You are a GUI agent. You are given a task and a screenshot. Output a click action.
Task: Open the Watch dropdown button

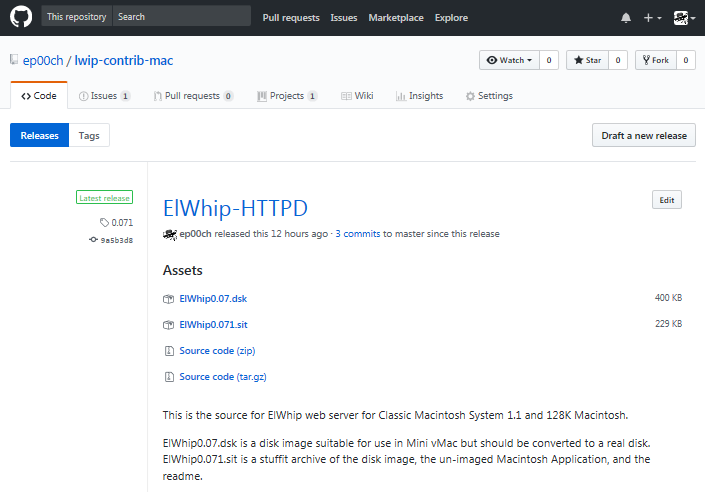tap(509, 60)
